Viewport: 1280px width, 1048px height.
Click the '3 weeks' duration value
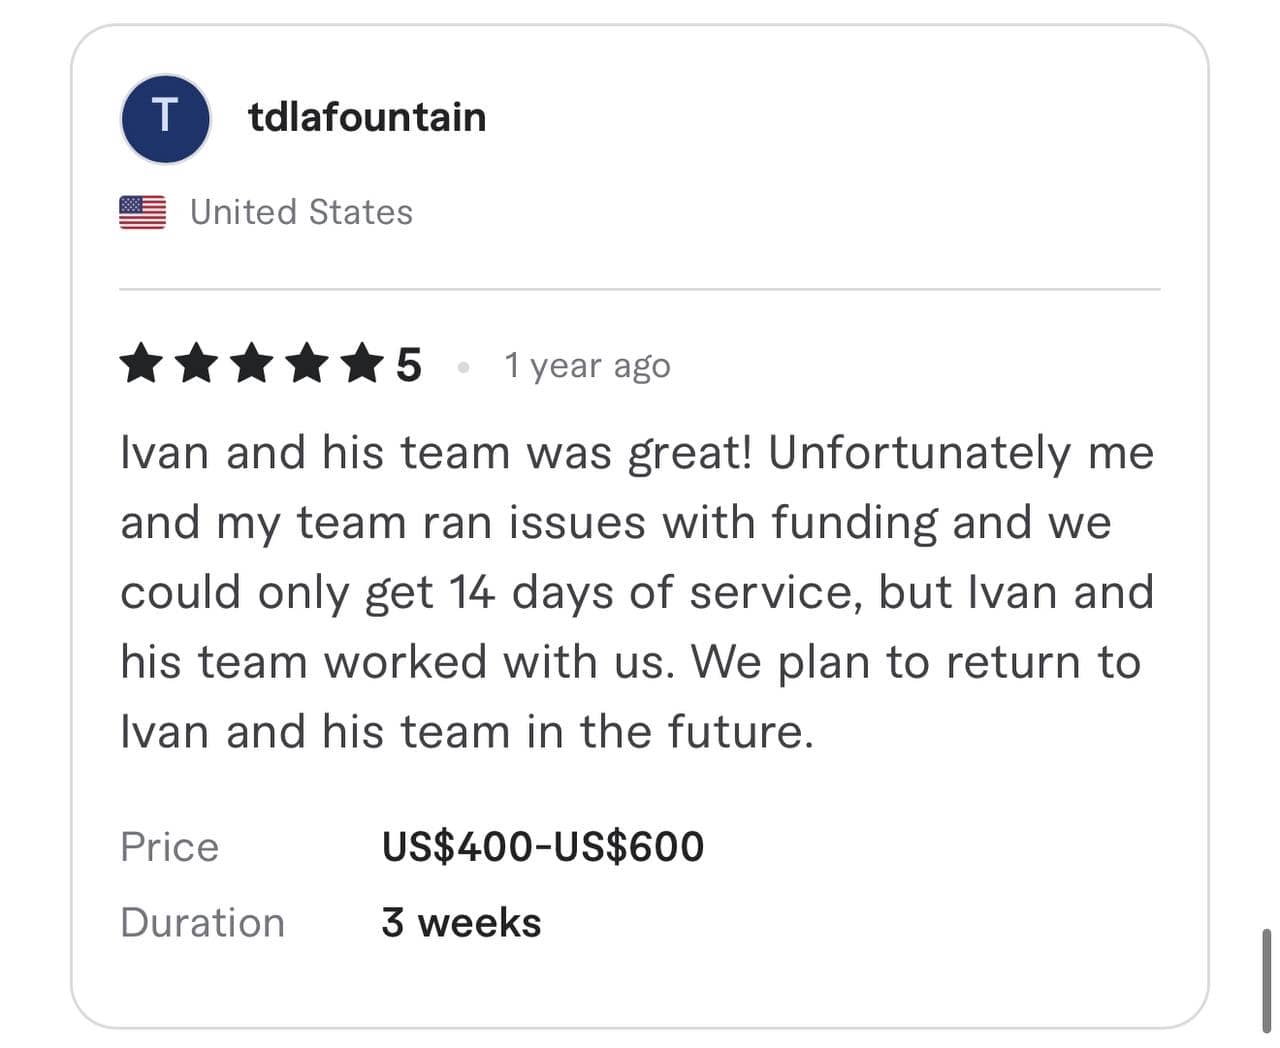click(461, 922)
